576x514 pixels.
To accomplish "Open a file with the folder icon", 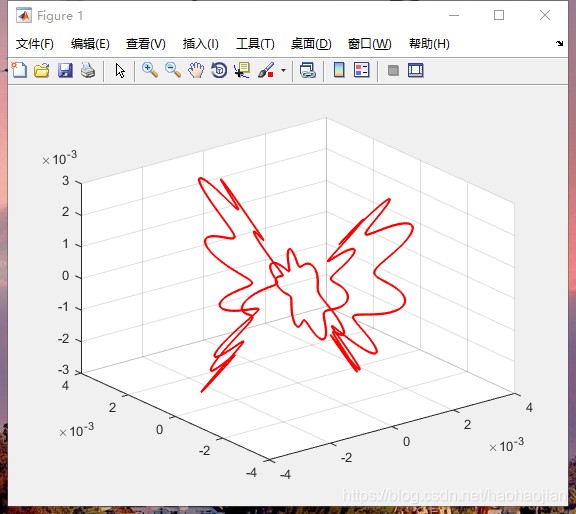I will pyautogui.click(x=42, y=70).
